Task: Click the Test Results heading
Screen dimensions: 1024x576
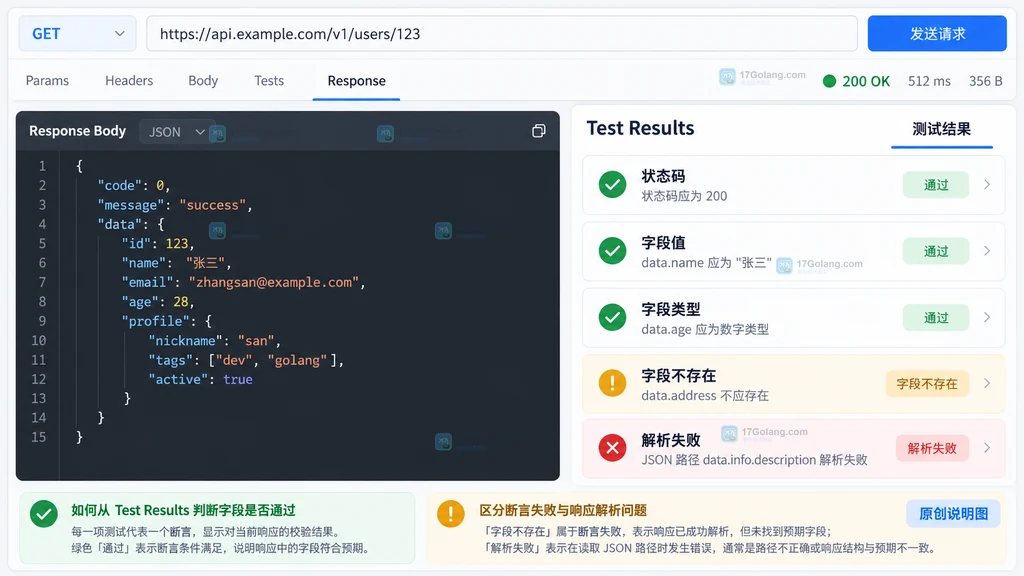Action: pos(640,128)
